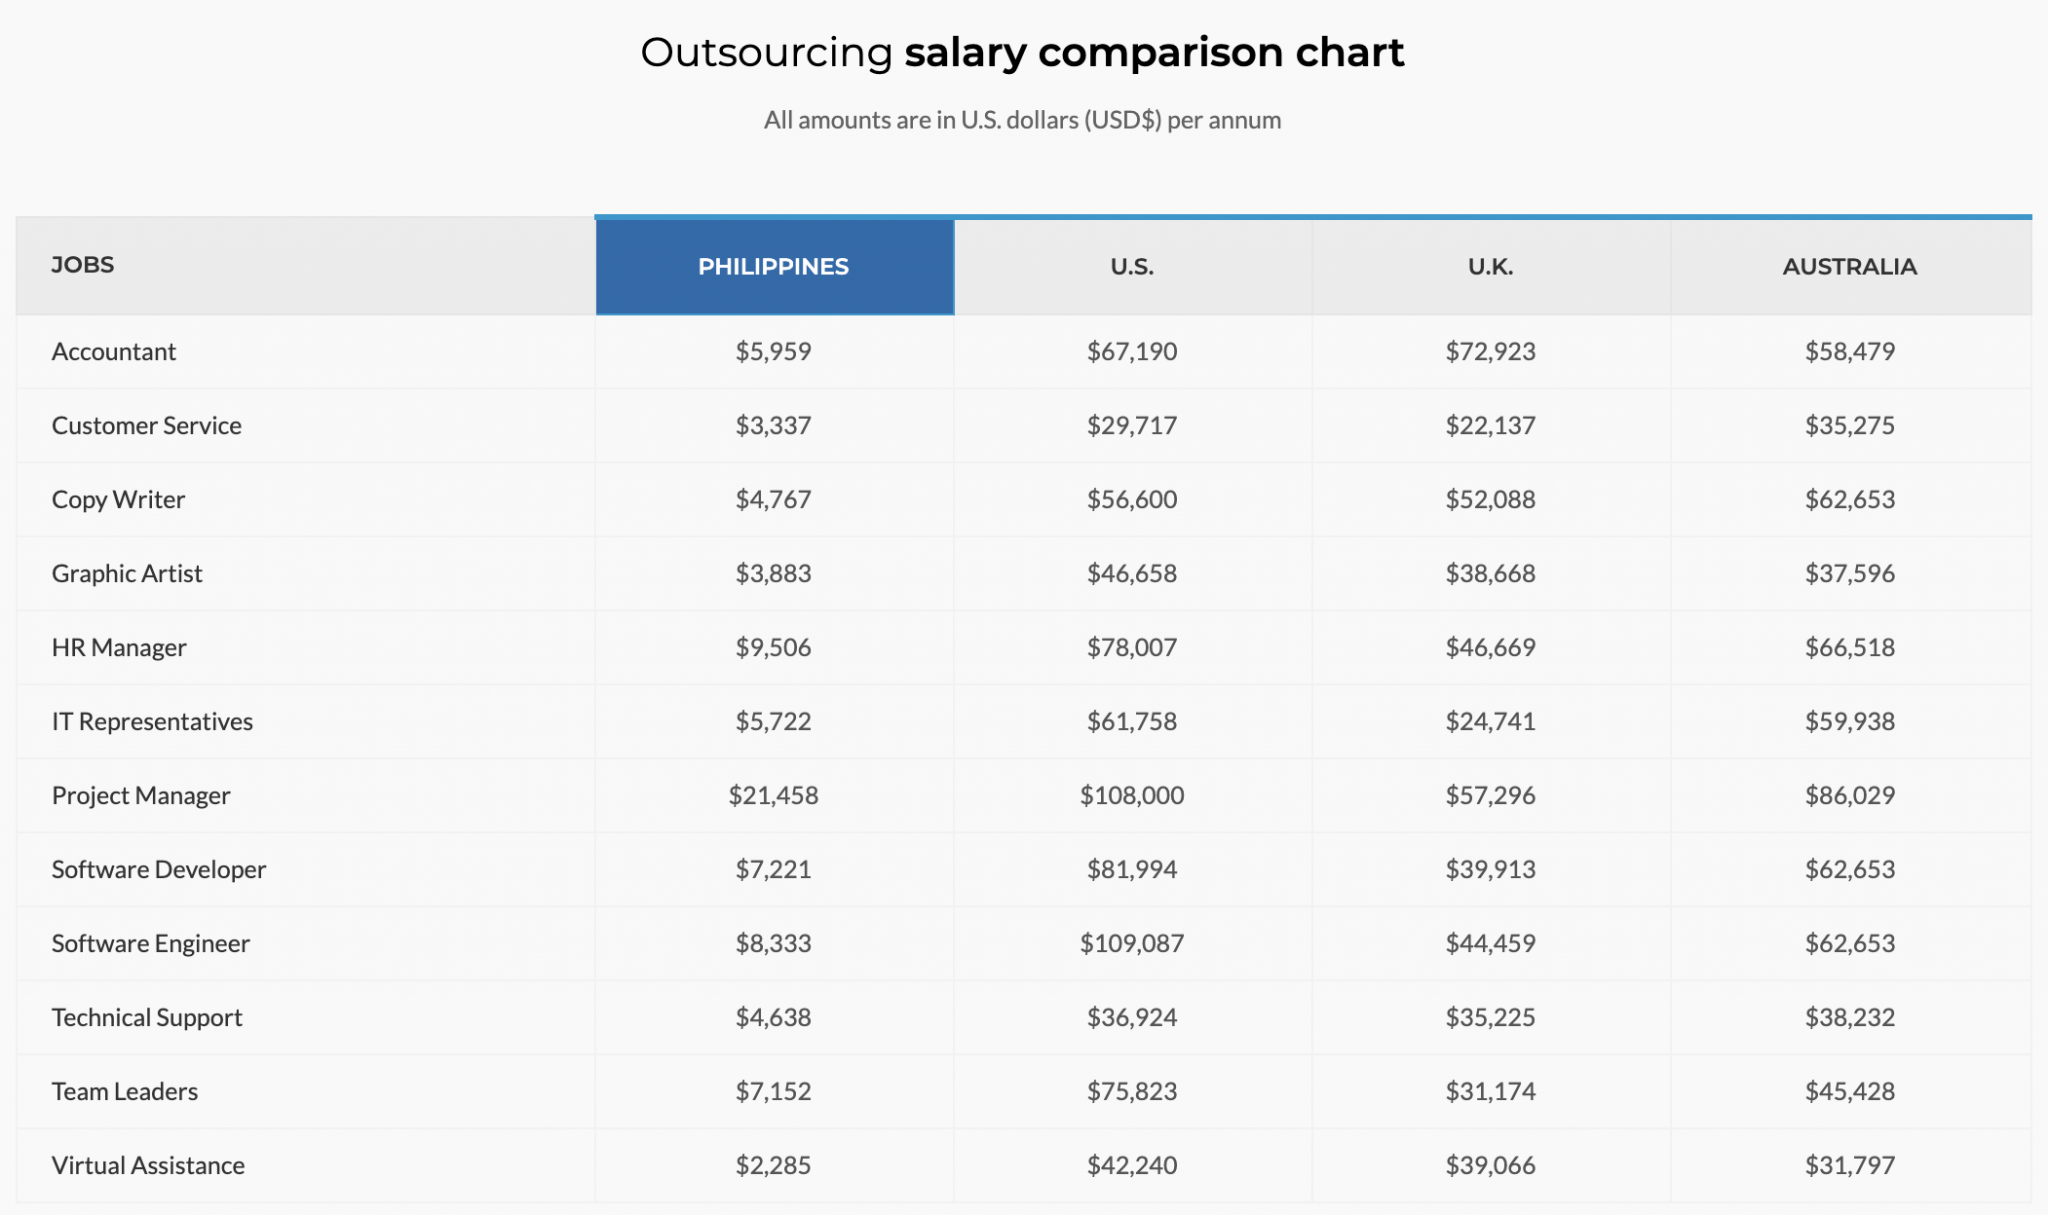The image size is (2048, 1215).
Task: Click the JOBS column header
Action: pos(83,265)
